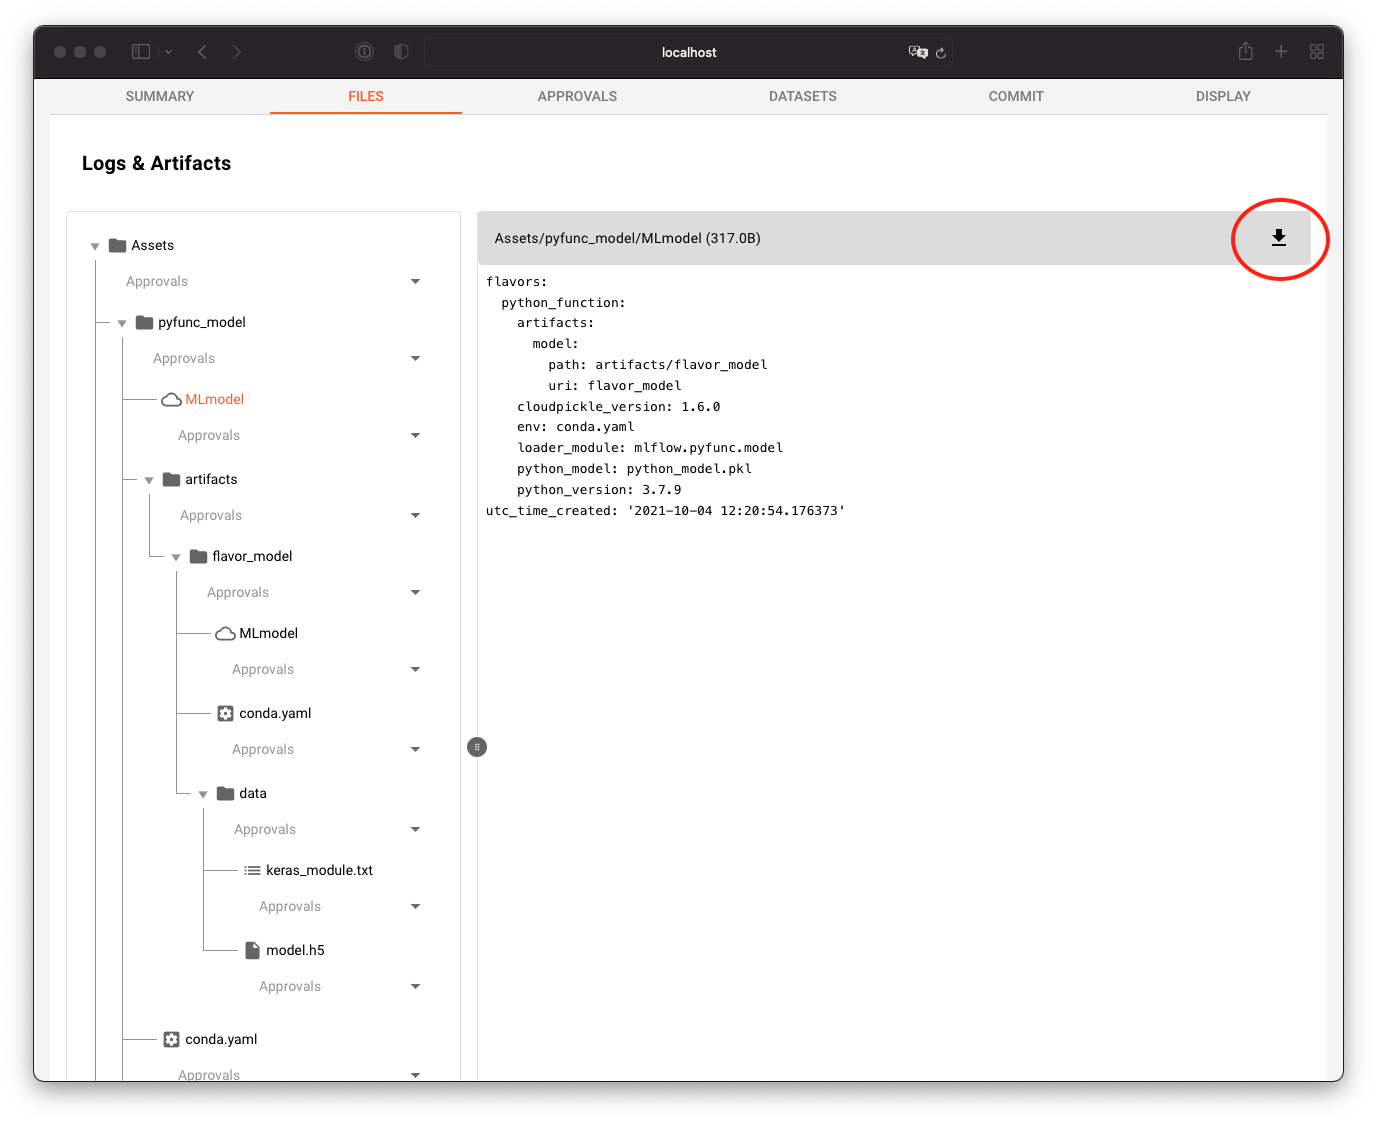Click the "Assets/pyfunc_model/MLmodel (317.0B)" file header

(x=627, y=238)
